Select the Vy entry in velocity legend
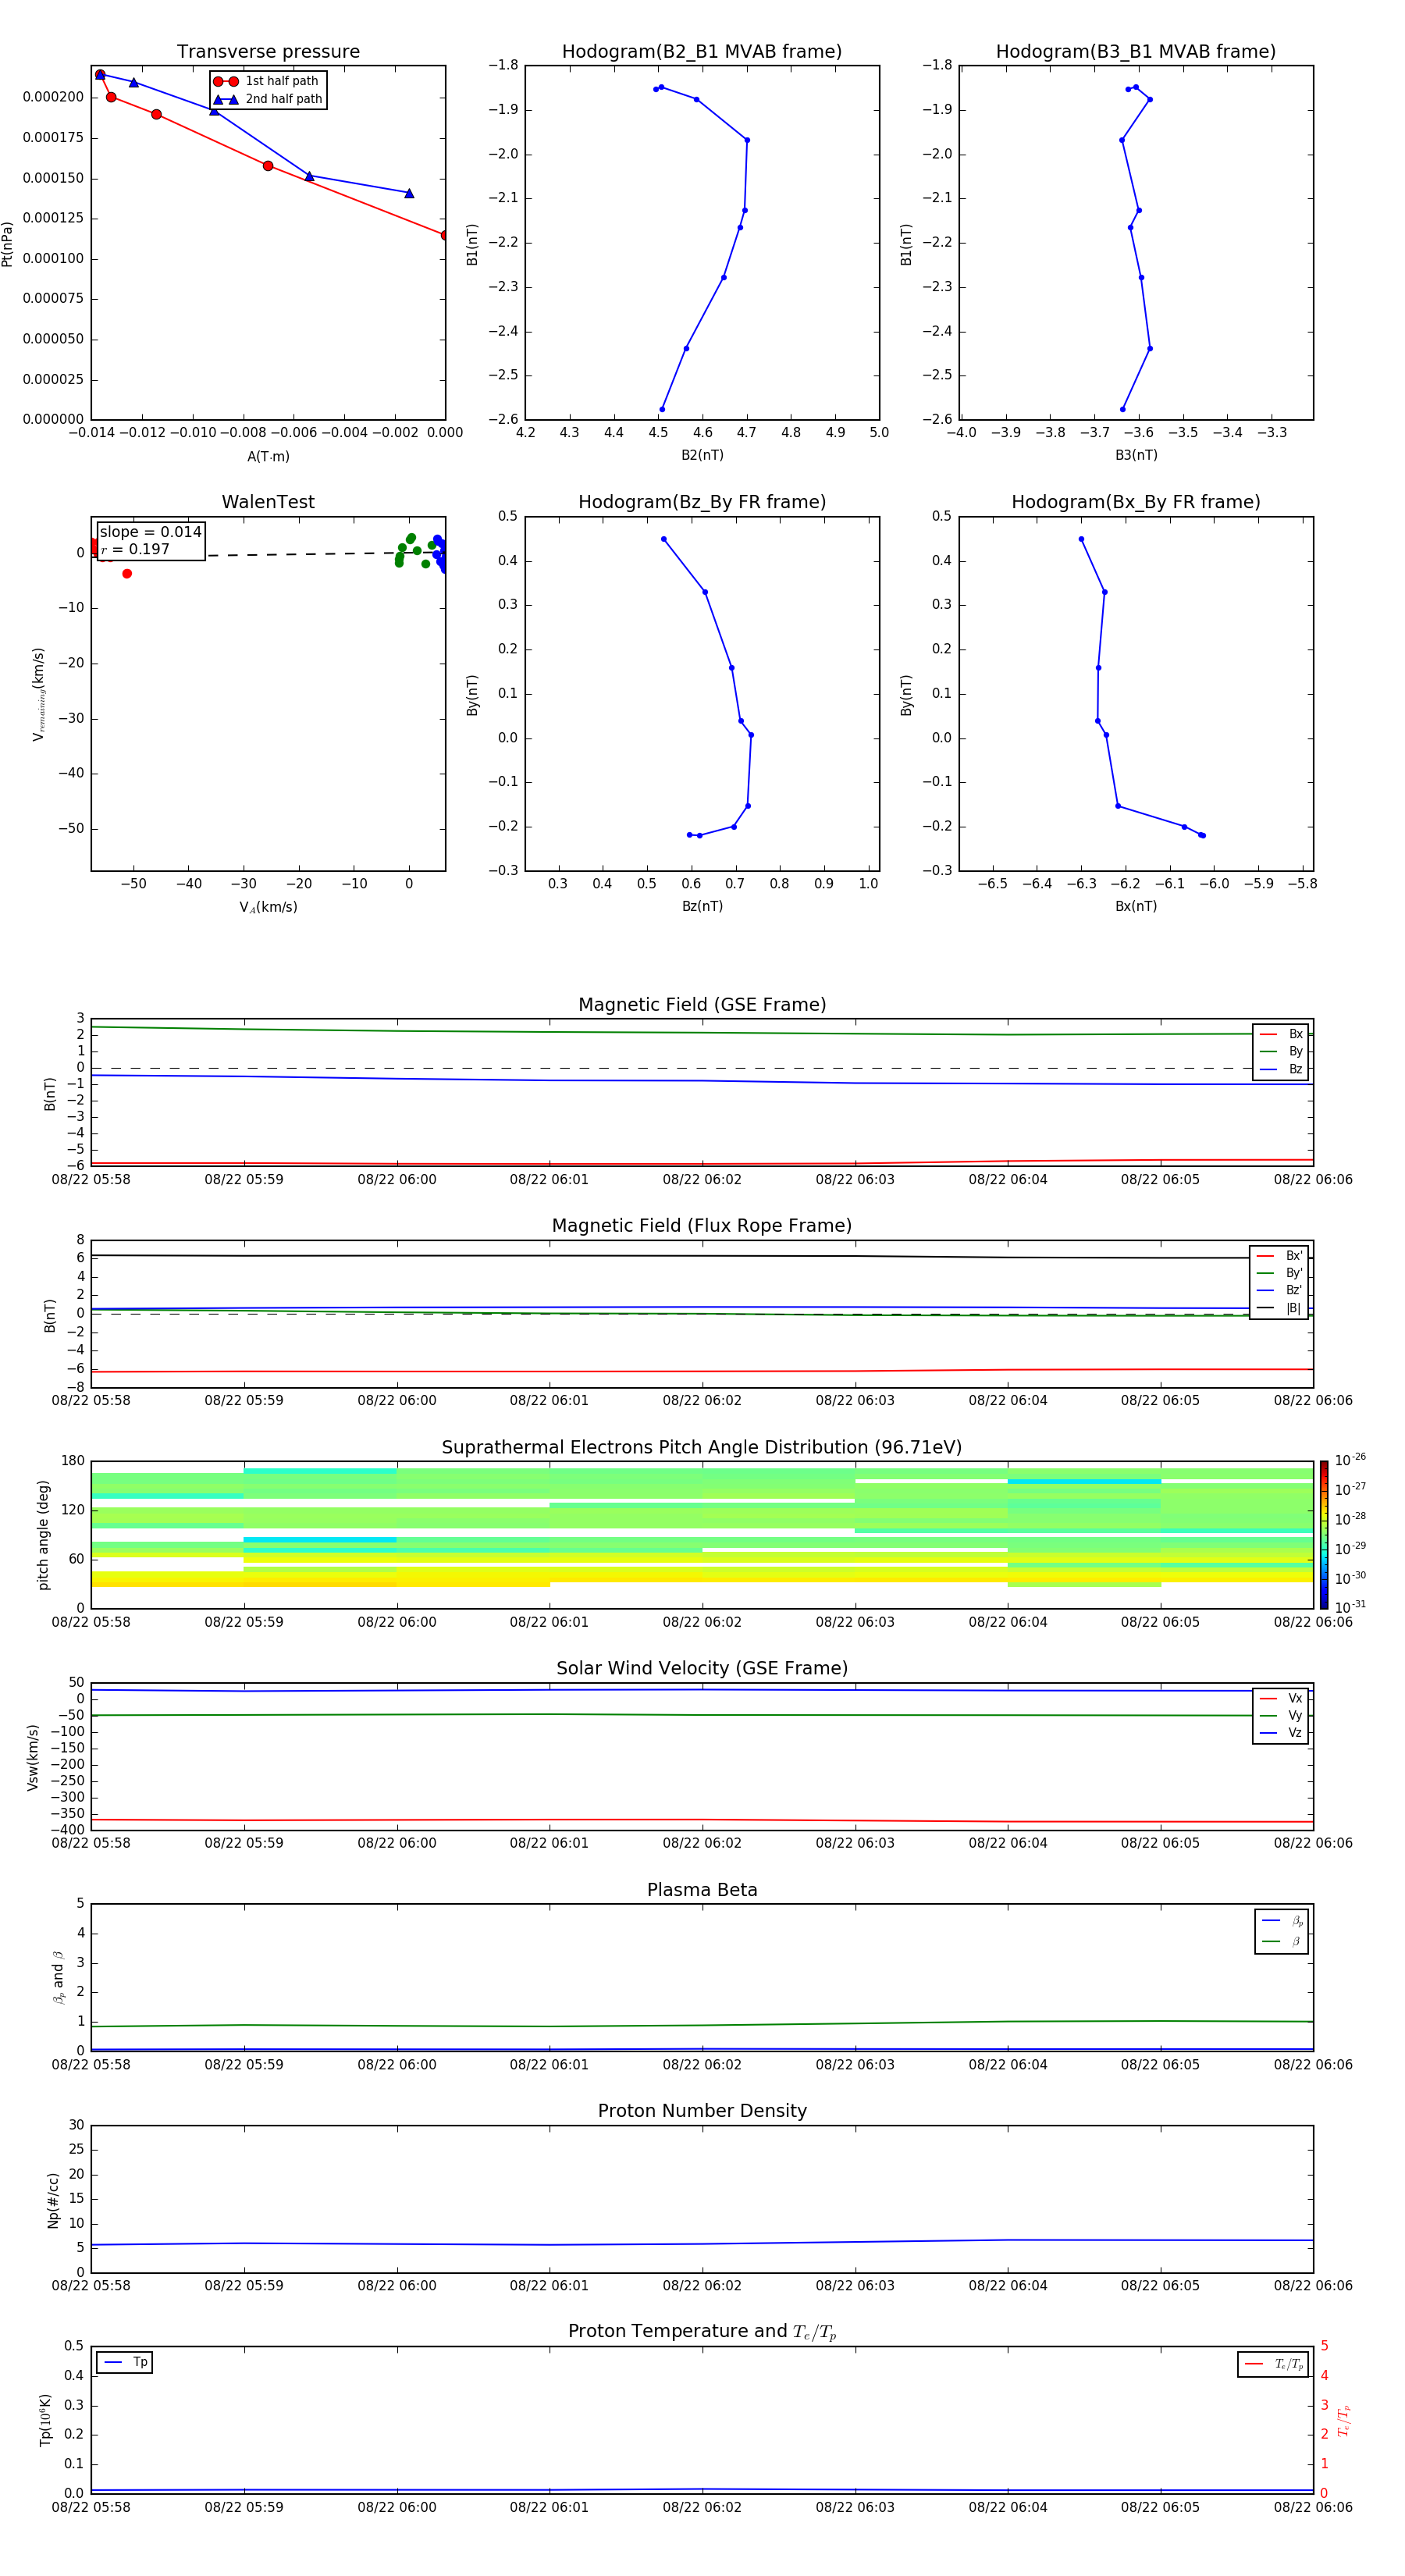The image size is (1405, 2576). (x=1281, y=1715)
